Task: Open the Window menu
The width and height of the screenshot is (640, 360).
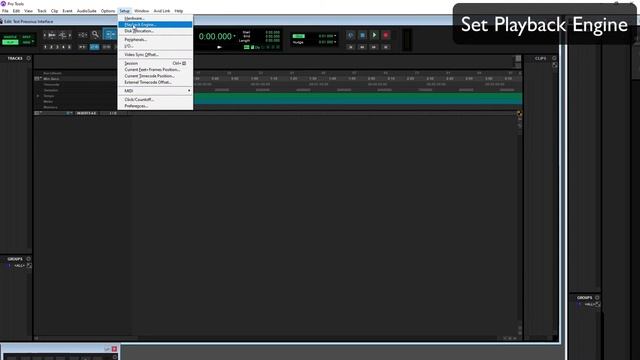Action: click(x=142, y=11)
